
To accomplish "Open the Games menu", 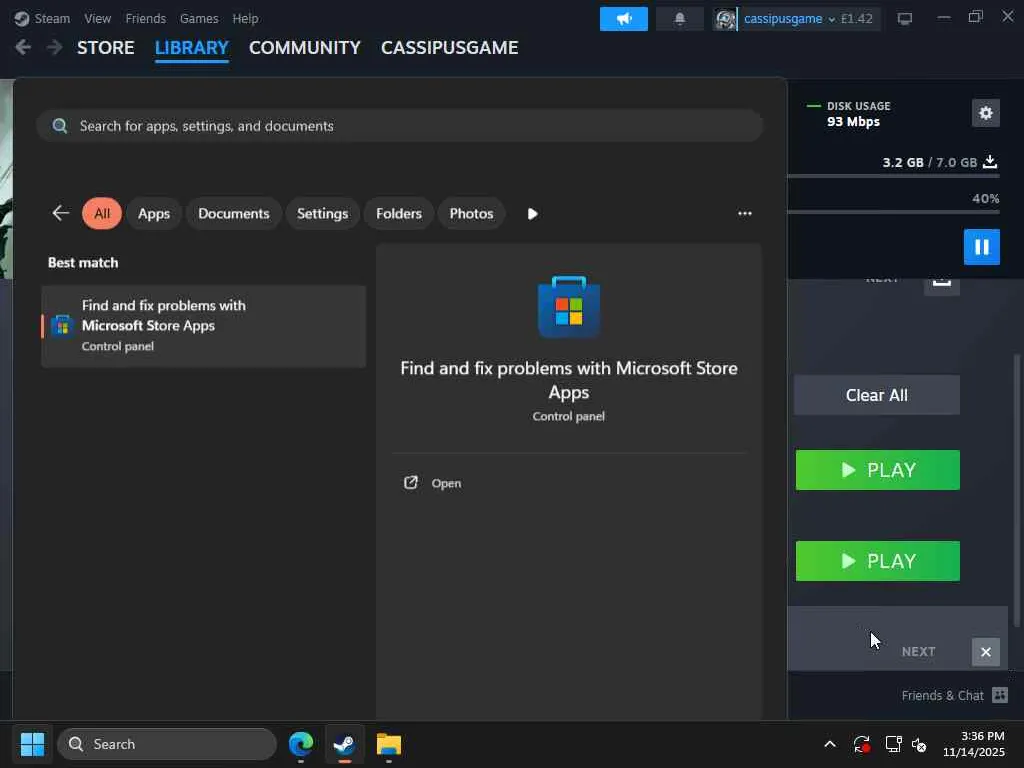I will 199,18.
